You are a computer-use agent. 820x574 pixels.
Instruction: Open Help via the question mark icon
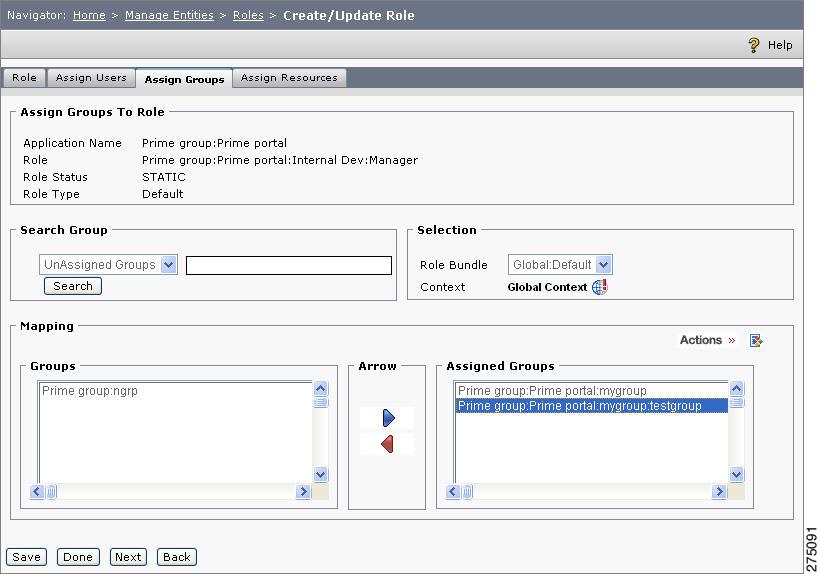pos(754,45)
